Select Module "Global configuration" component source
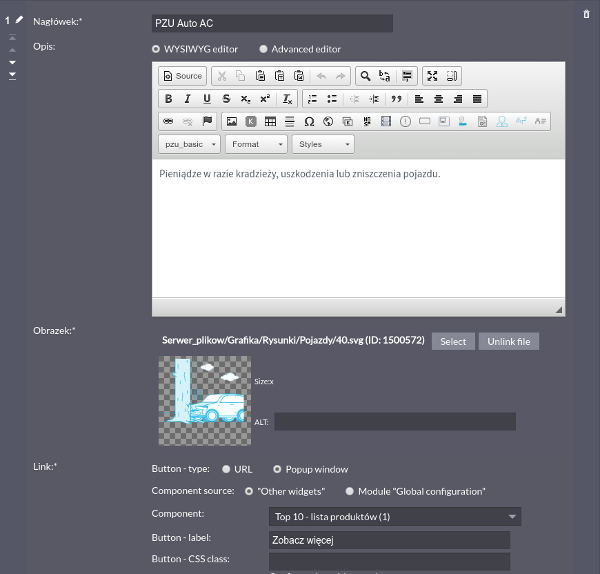 click(349, 491)
